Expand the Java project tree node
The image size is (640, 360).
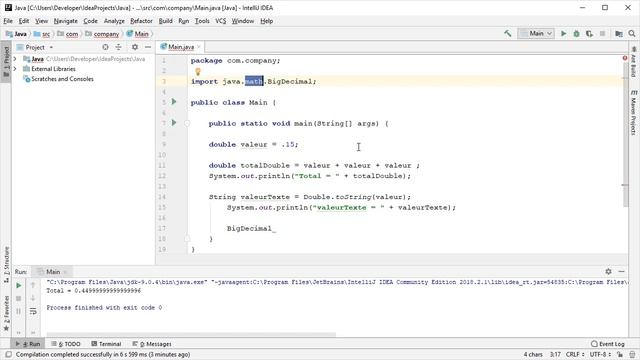pos(15,59)
